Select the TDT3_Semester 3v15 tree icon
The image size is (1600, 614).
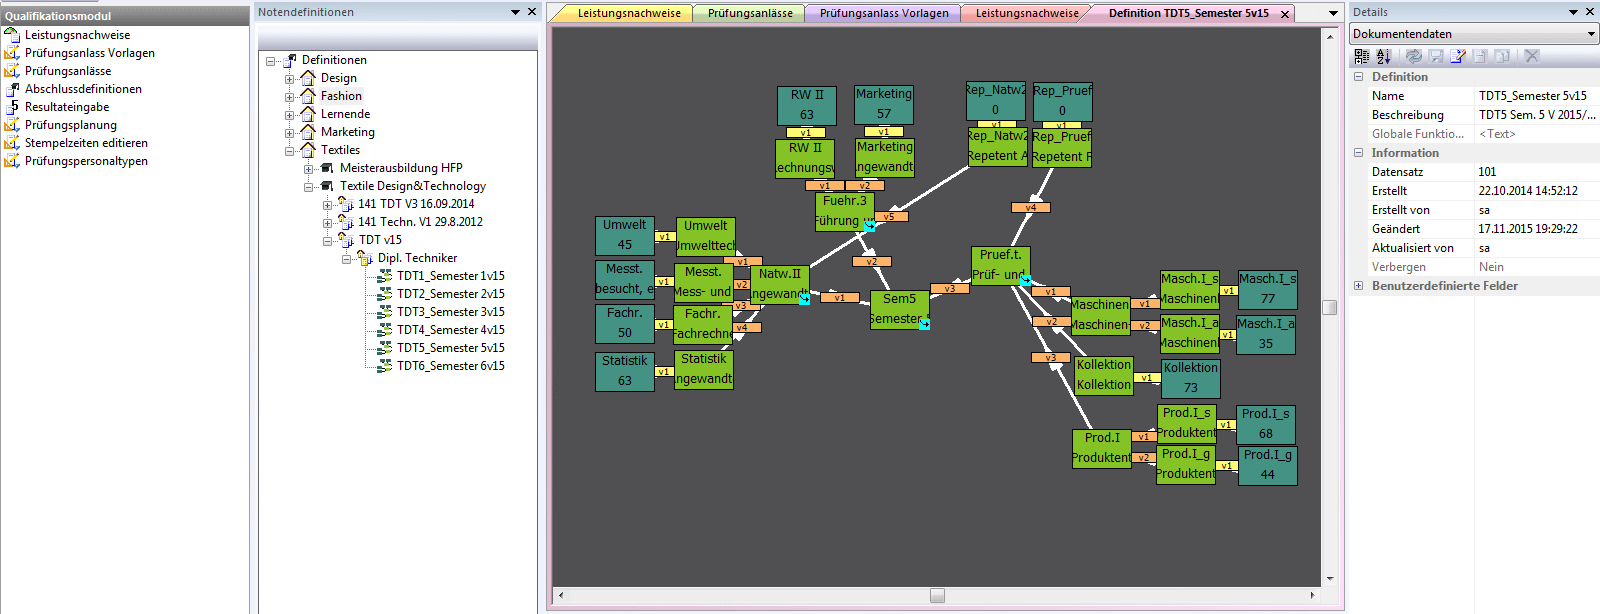pyautogui.click(x=384, y=312)
